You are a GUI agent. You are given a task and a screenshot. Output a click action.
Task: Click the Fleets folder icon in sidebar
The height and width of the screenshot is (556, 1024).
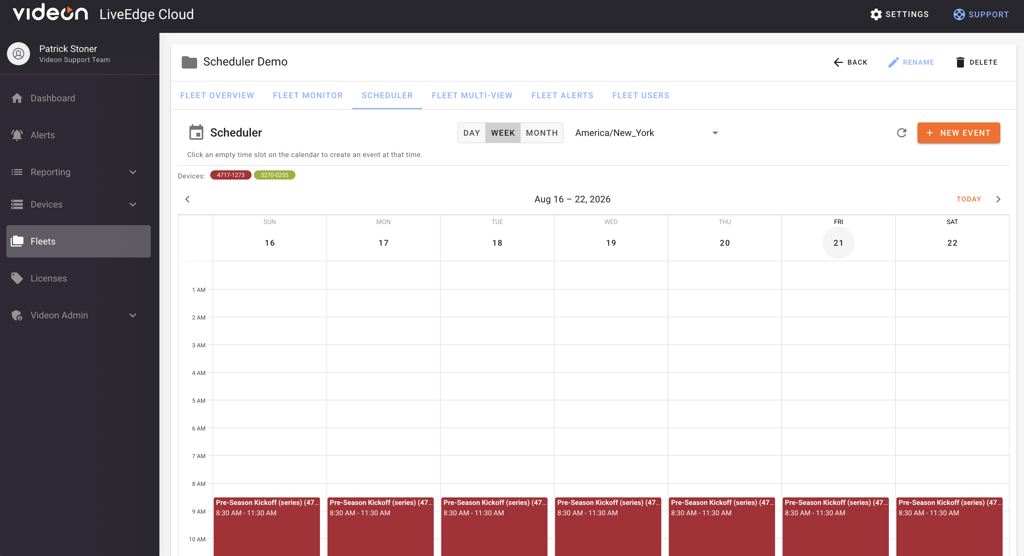[x=17, y=241]
